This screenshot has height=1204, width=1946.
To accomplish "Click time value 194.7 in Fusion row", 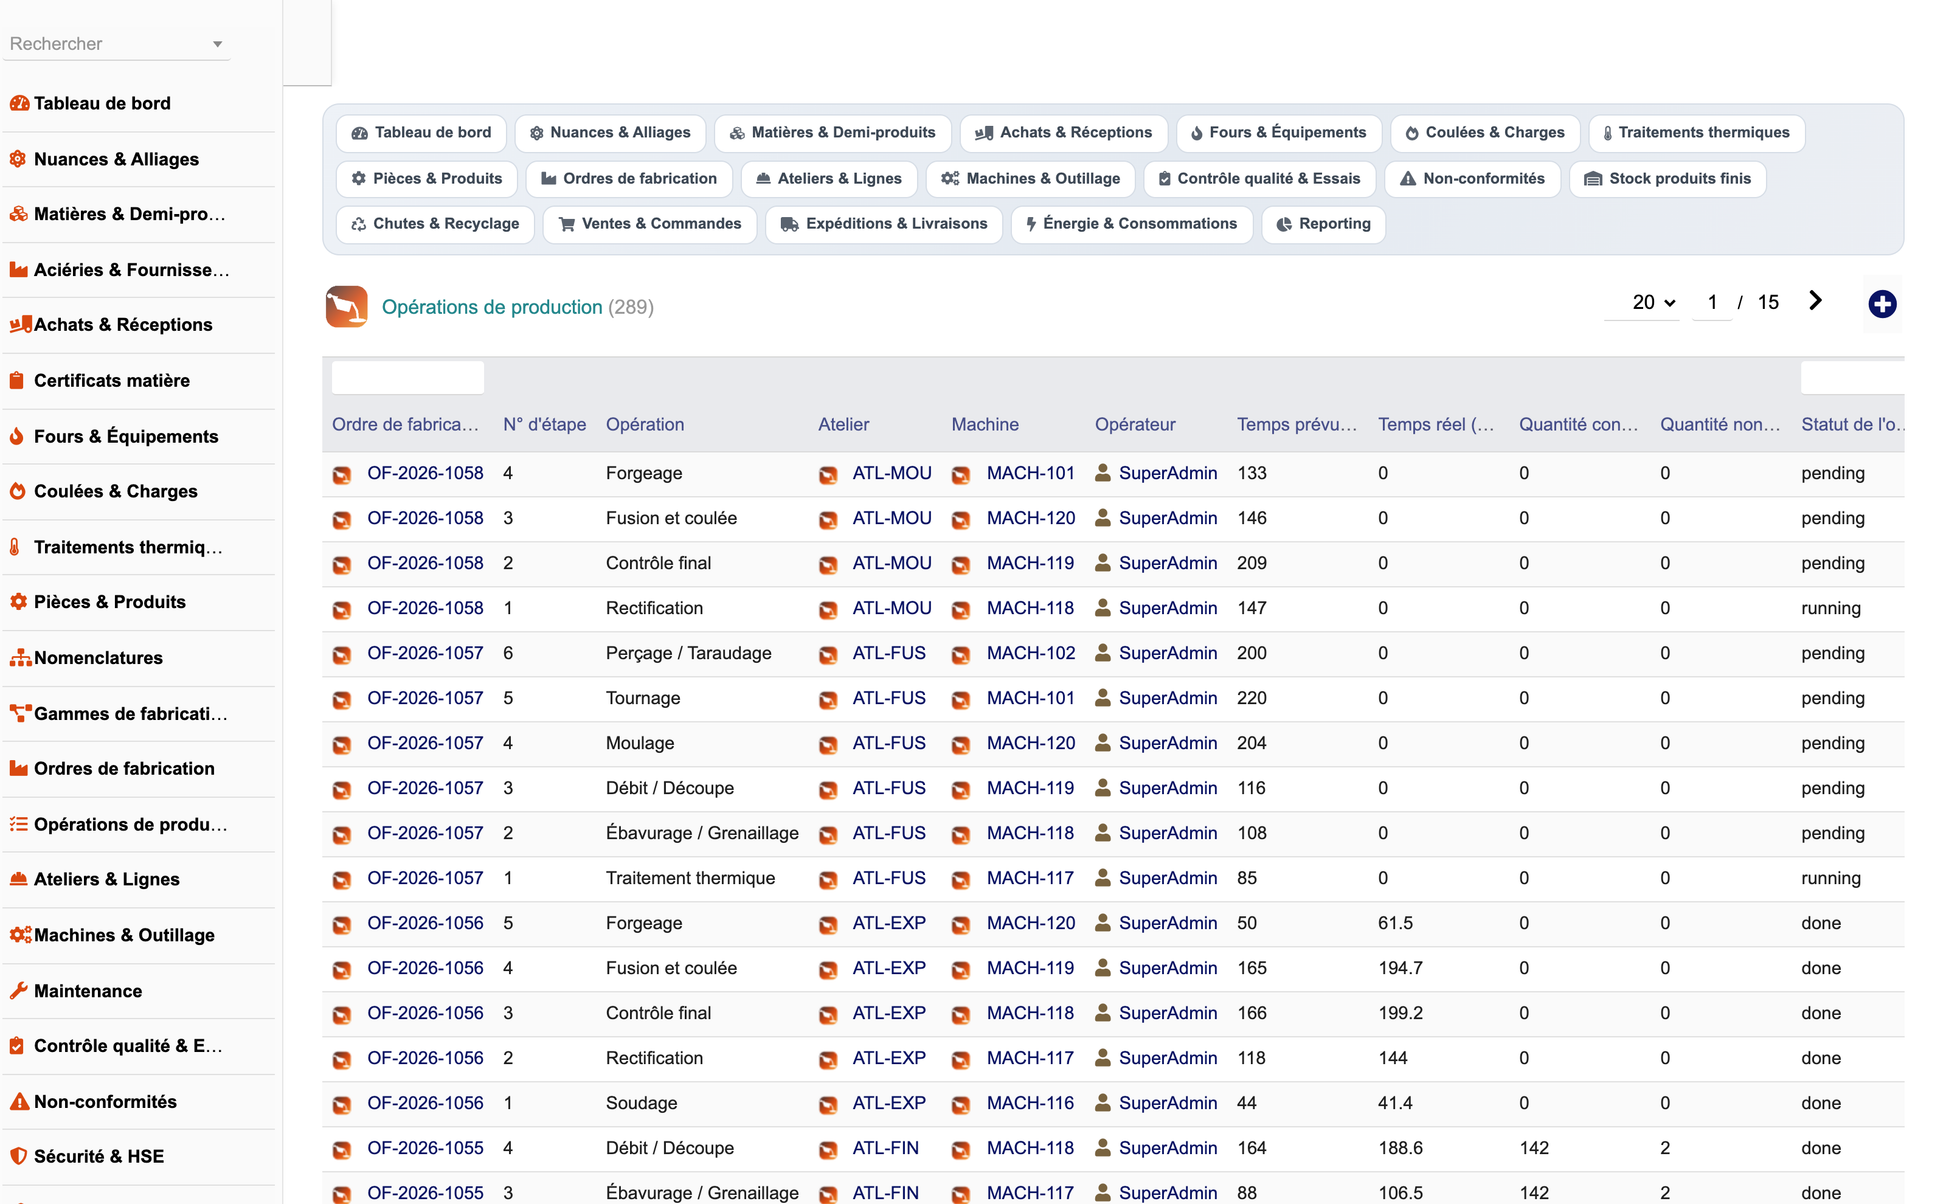I will pos(1400,968).
